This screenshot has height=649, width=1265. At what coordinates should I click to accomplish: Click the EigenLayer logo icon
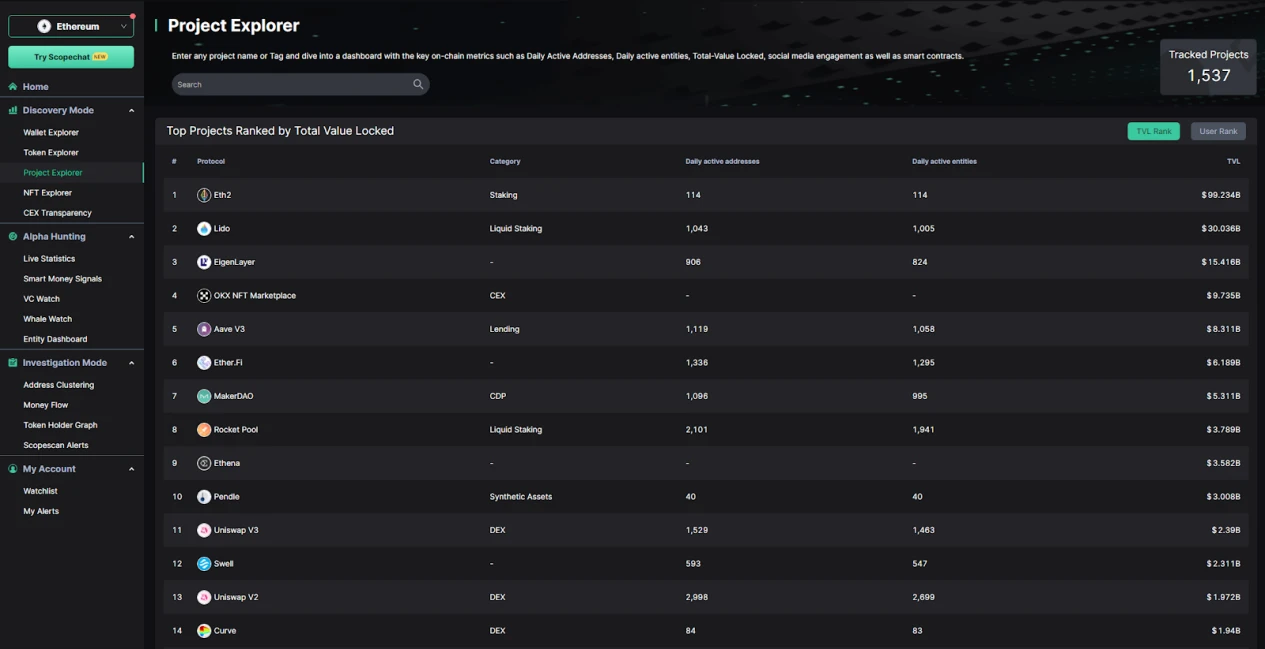pyautogui.click(x=204, y=262)
